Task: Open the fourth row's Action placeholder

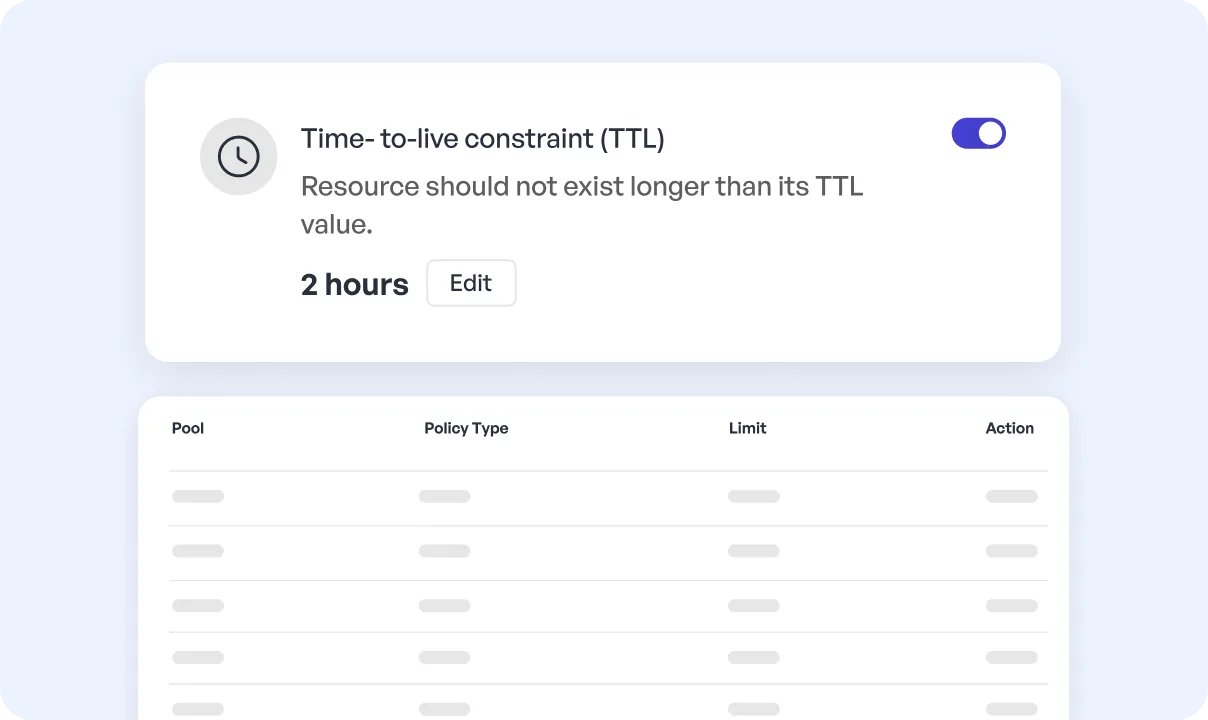Action: point(1011,657)
